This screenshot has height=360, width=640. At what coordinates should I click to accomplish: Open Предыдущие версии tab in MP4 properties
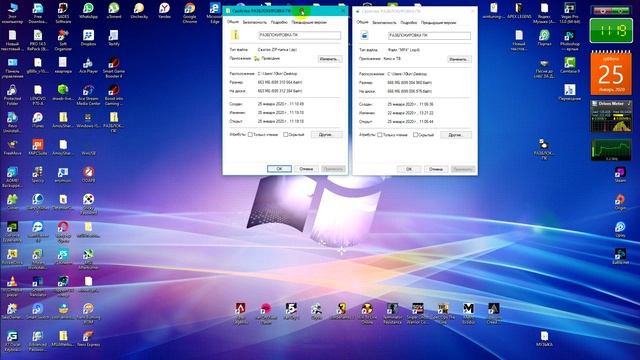tap(438, 23)
